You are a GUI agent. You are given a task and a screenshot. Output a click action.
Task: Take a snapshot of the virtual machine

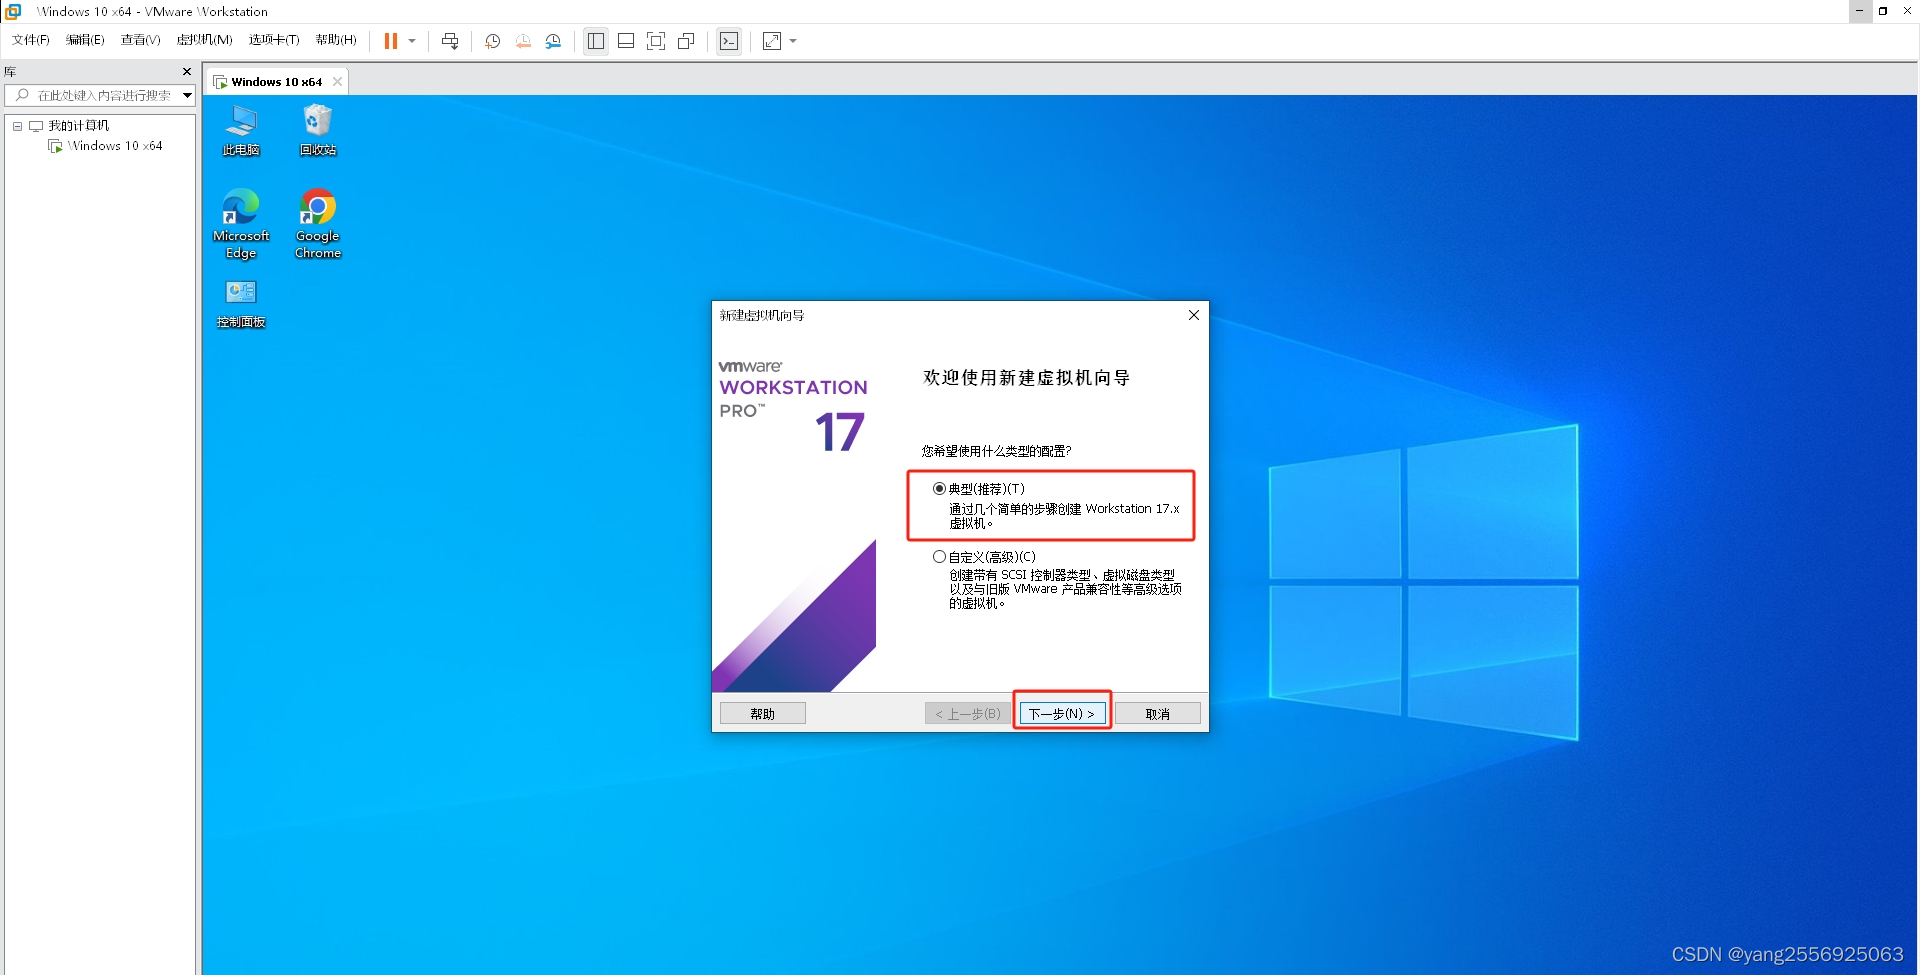tap(492, 41)
